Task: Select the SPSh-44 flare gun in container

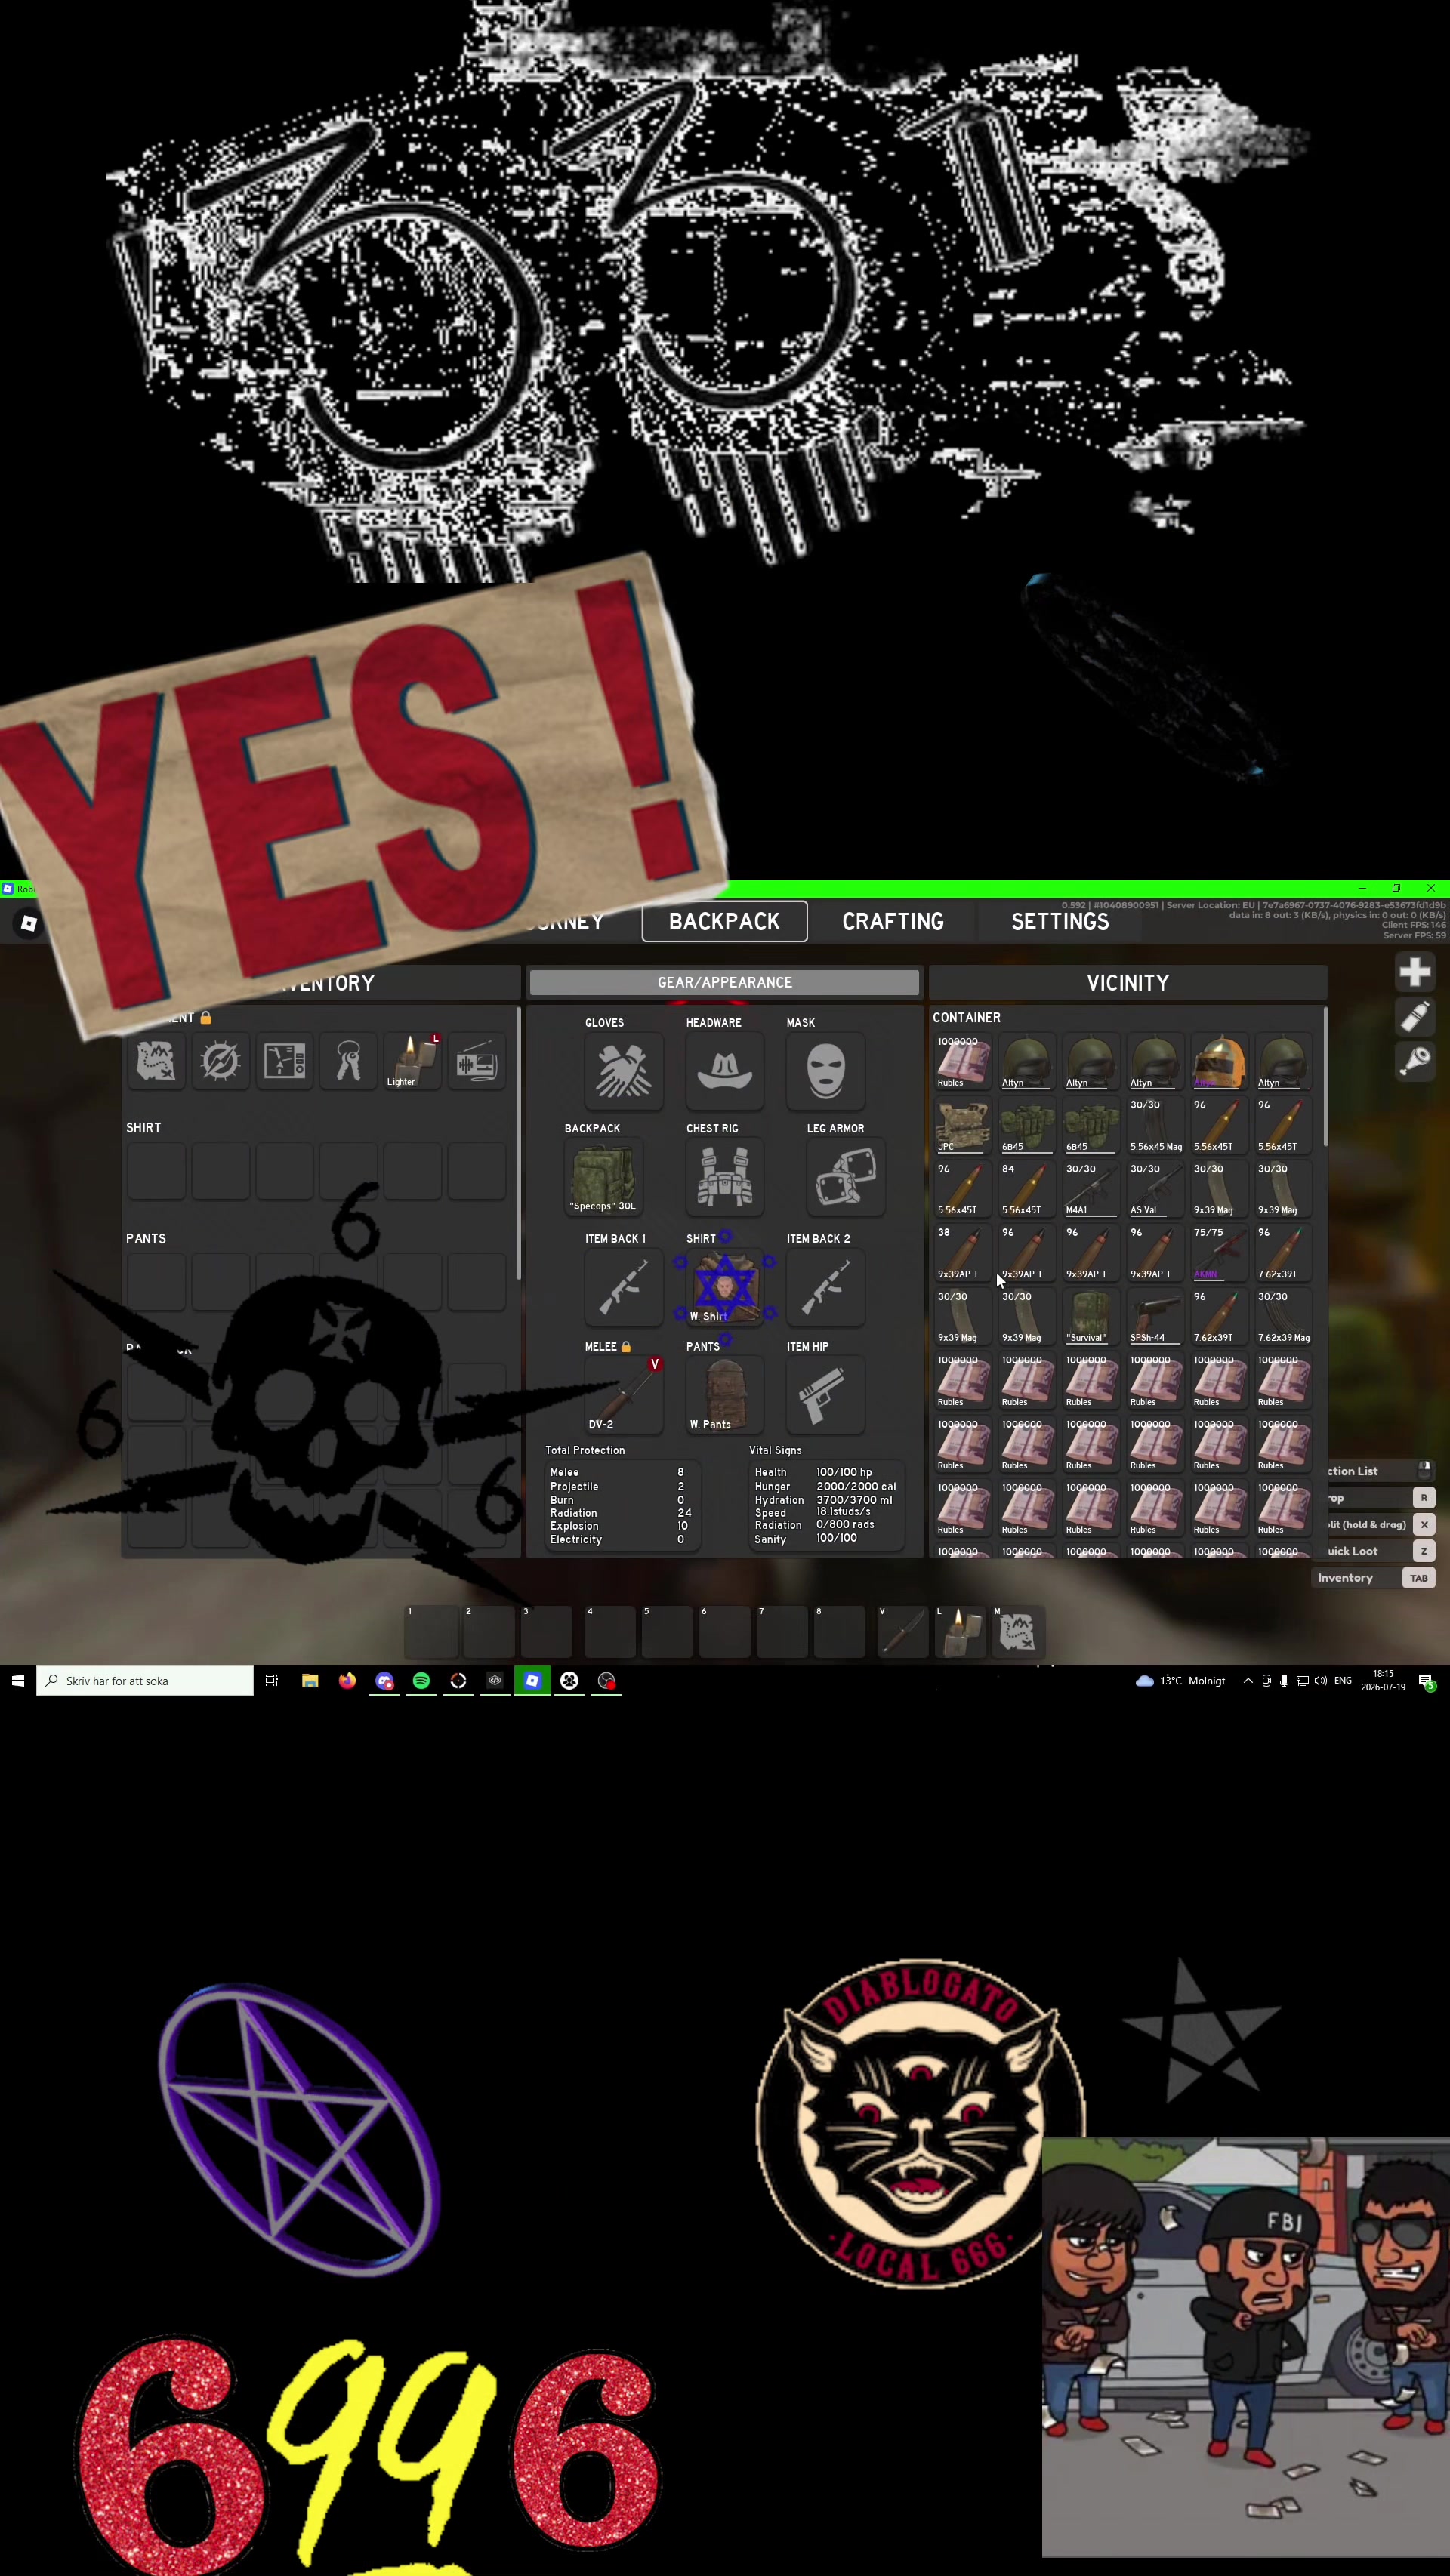Action: click(x=1155, y=1317)
